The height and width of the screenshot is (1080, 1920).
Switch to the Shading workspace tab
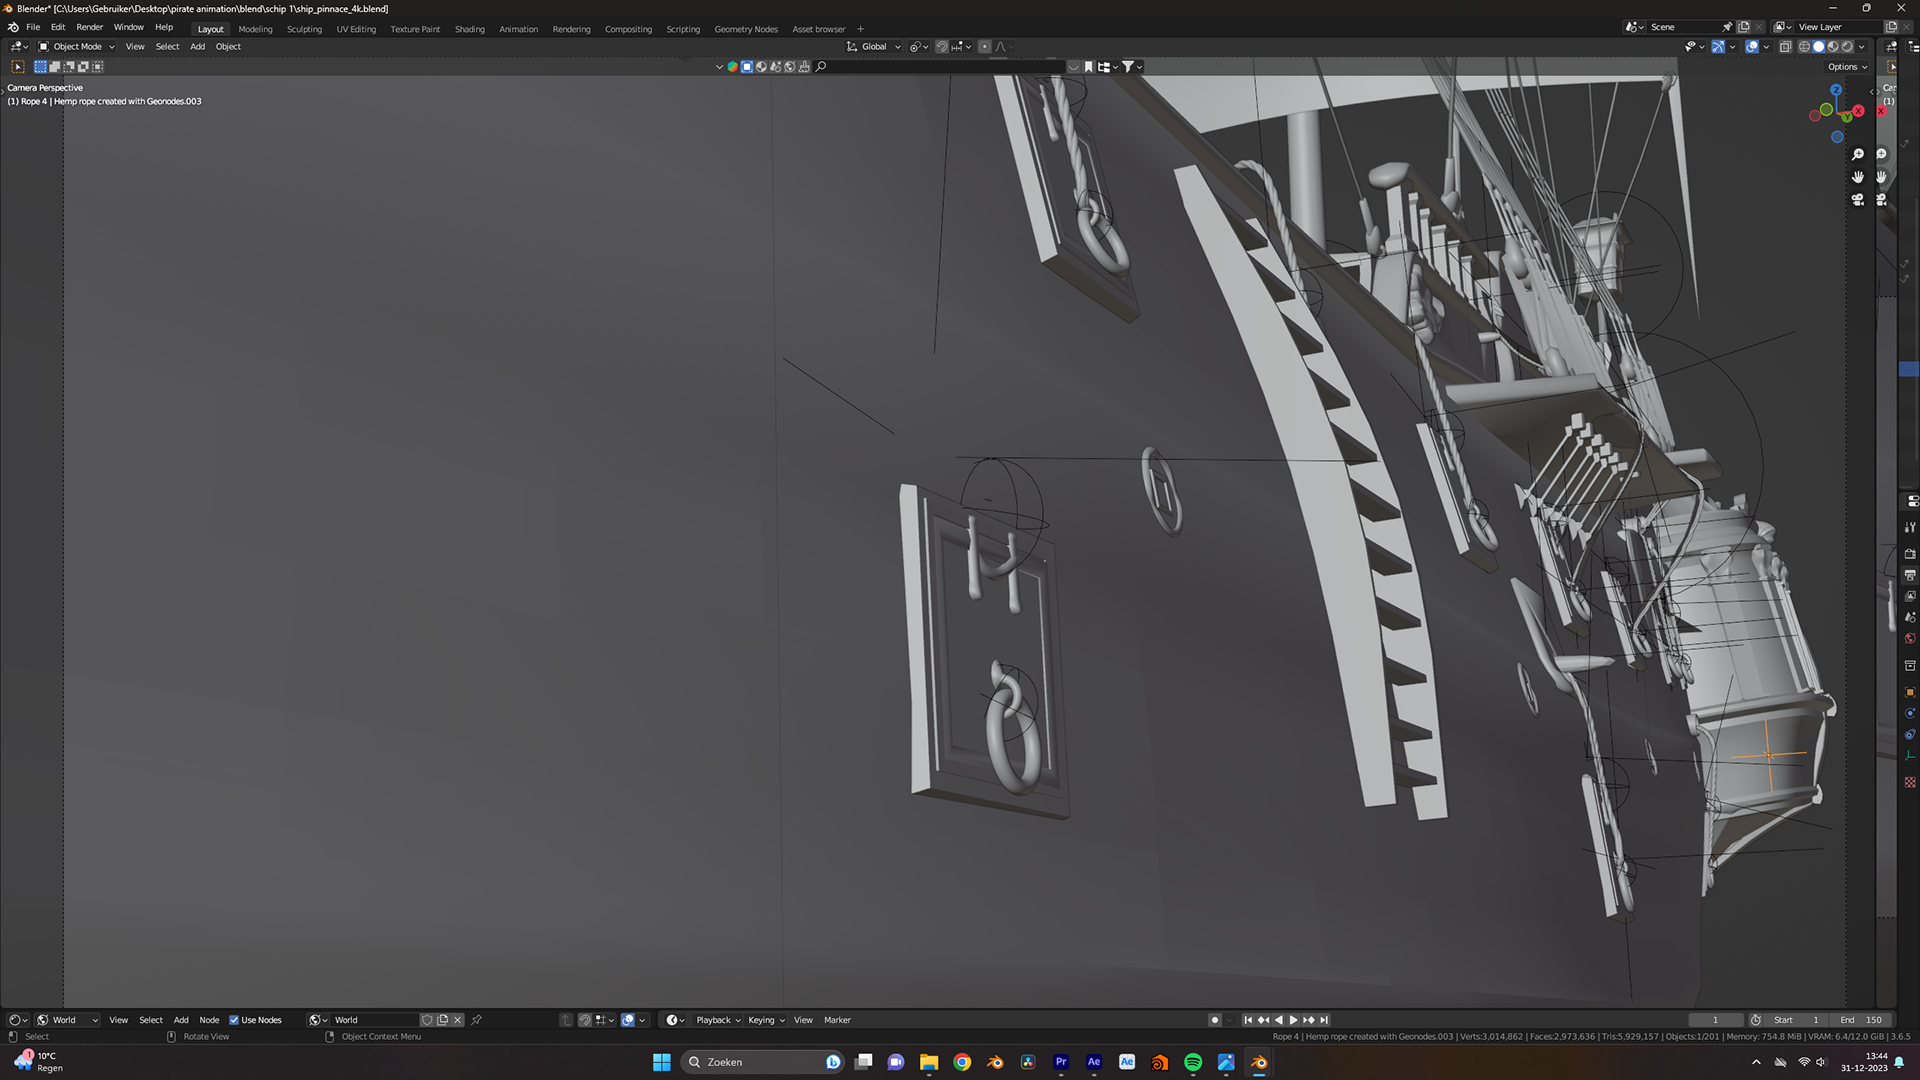click(469, 29)
